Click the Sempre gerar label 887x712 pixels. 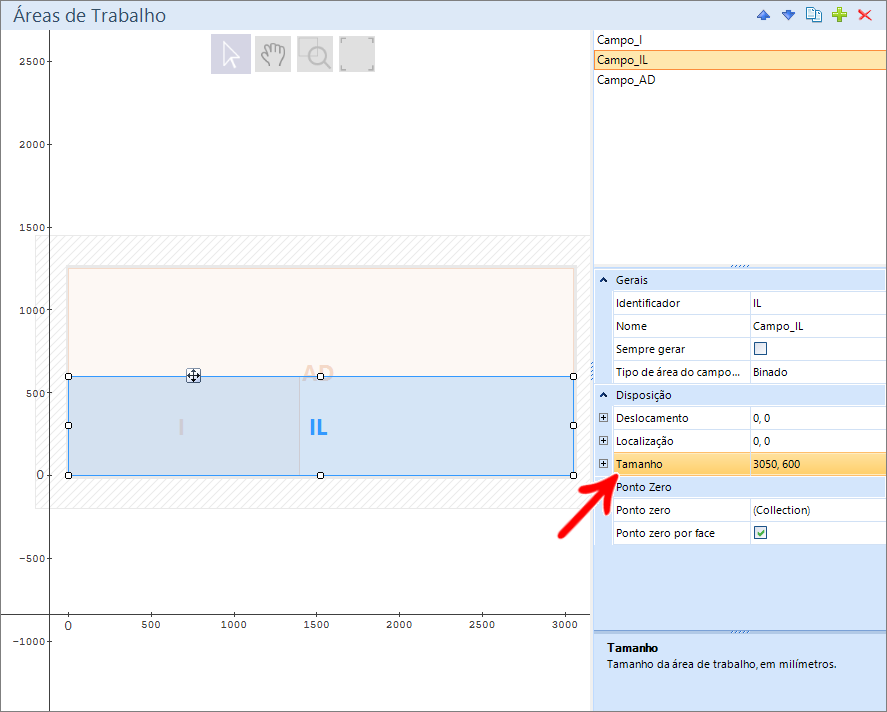pyautogui.click(x=650, y=349)
